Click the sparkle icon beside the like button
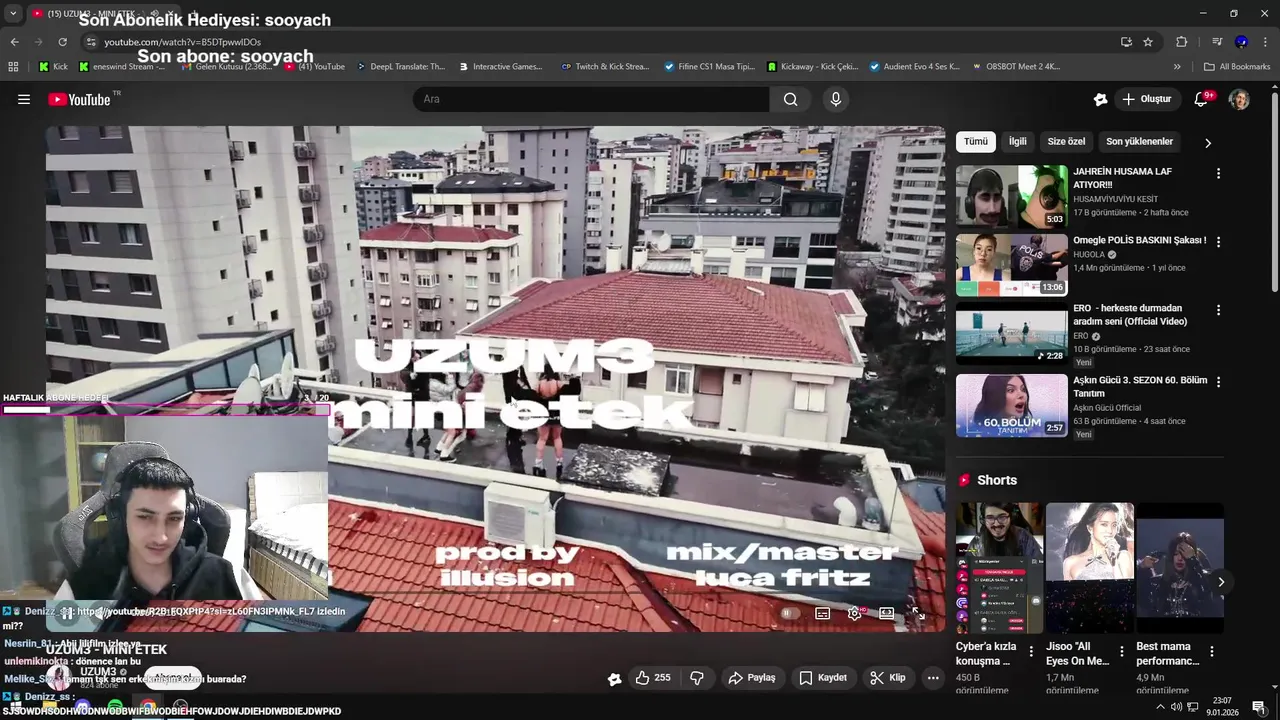1280x720 pixels. (614, 679)
